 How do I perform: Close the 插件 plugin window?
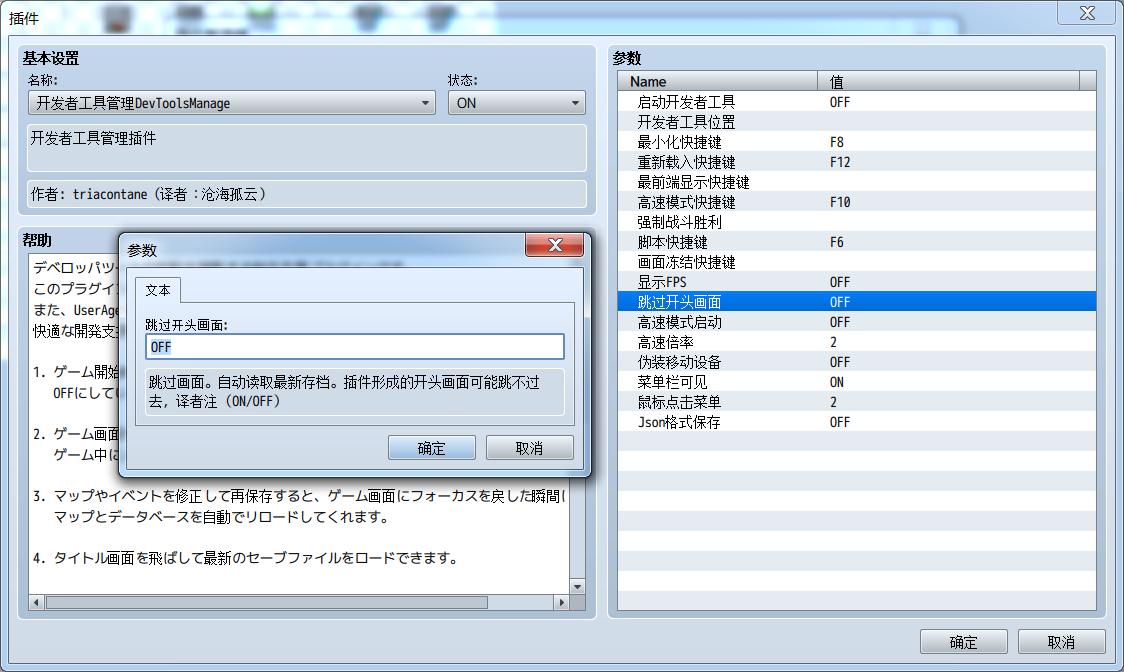(1087, 13)
